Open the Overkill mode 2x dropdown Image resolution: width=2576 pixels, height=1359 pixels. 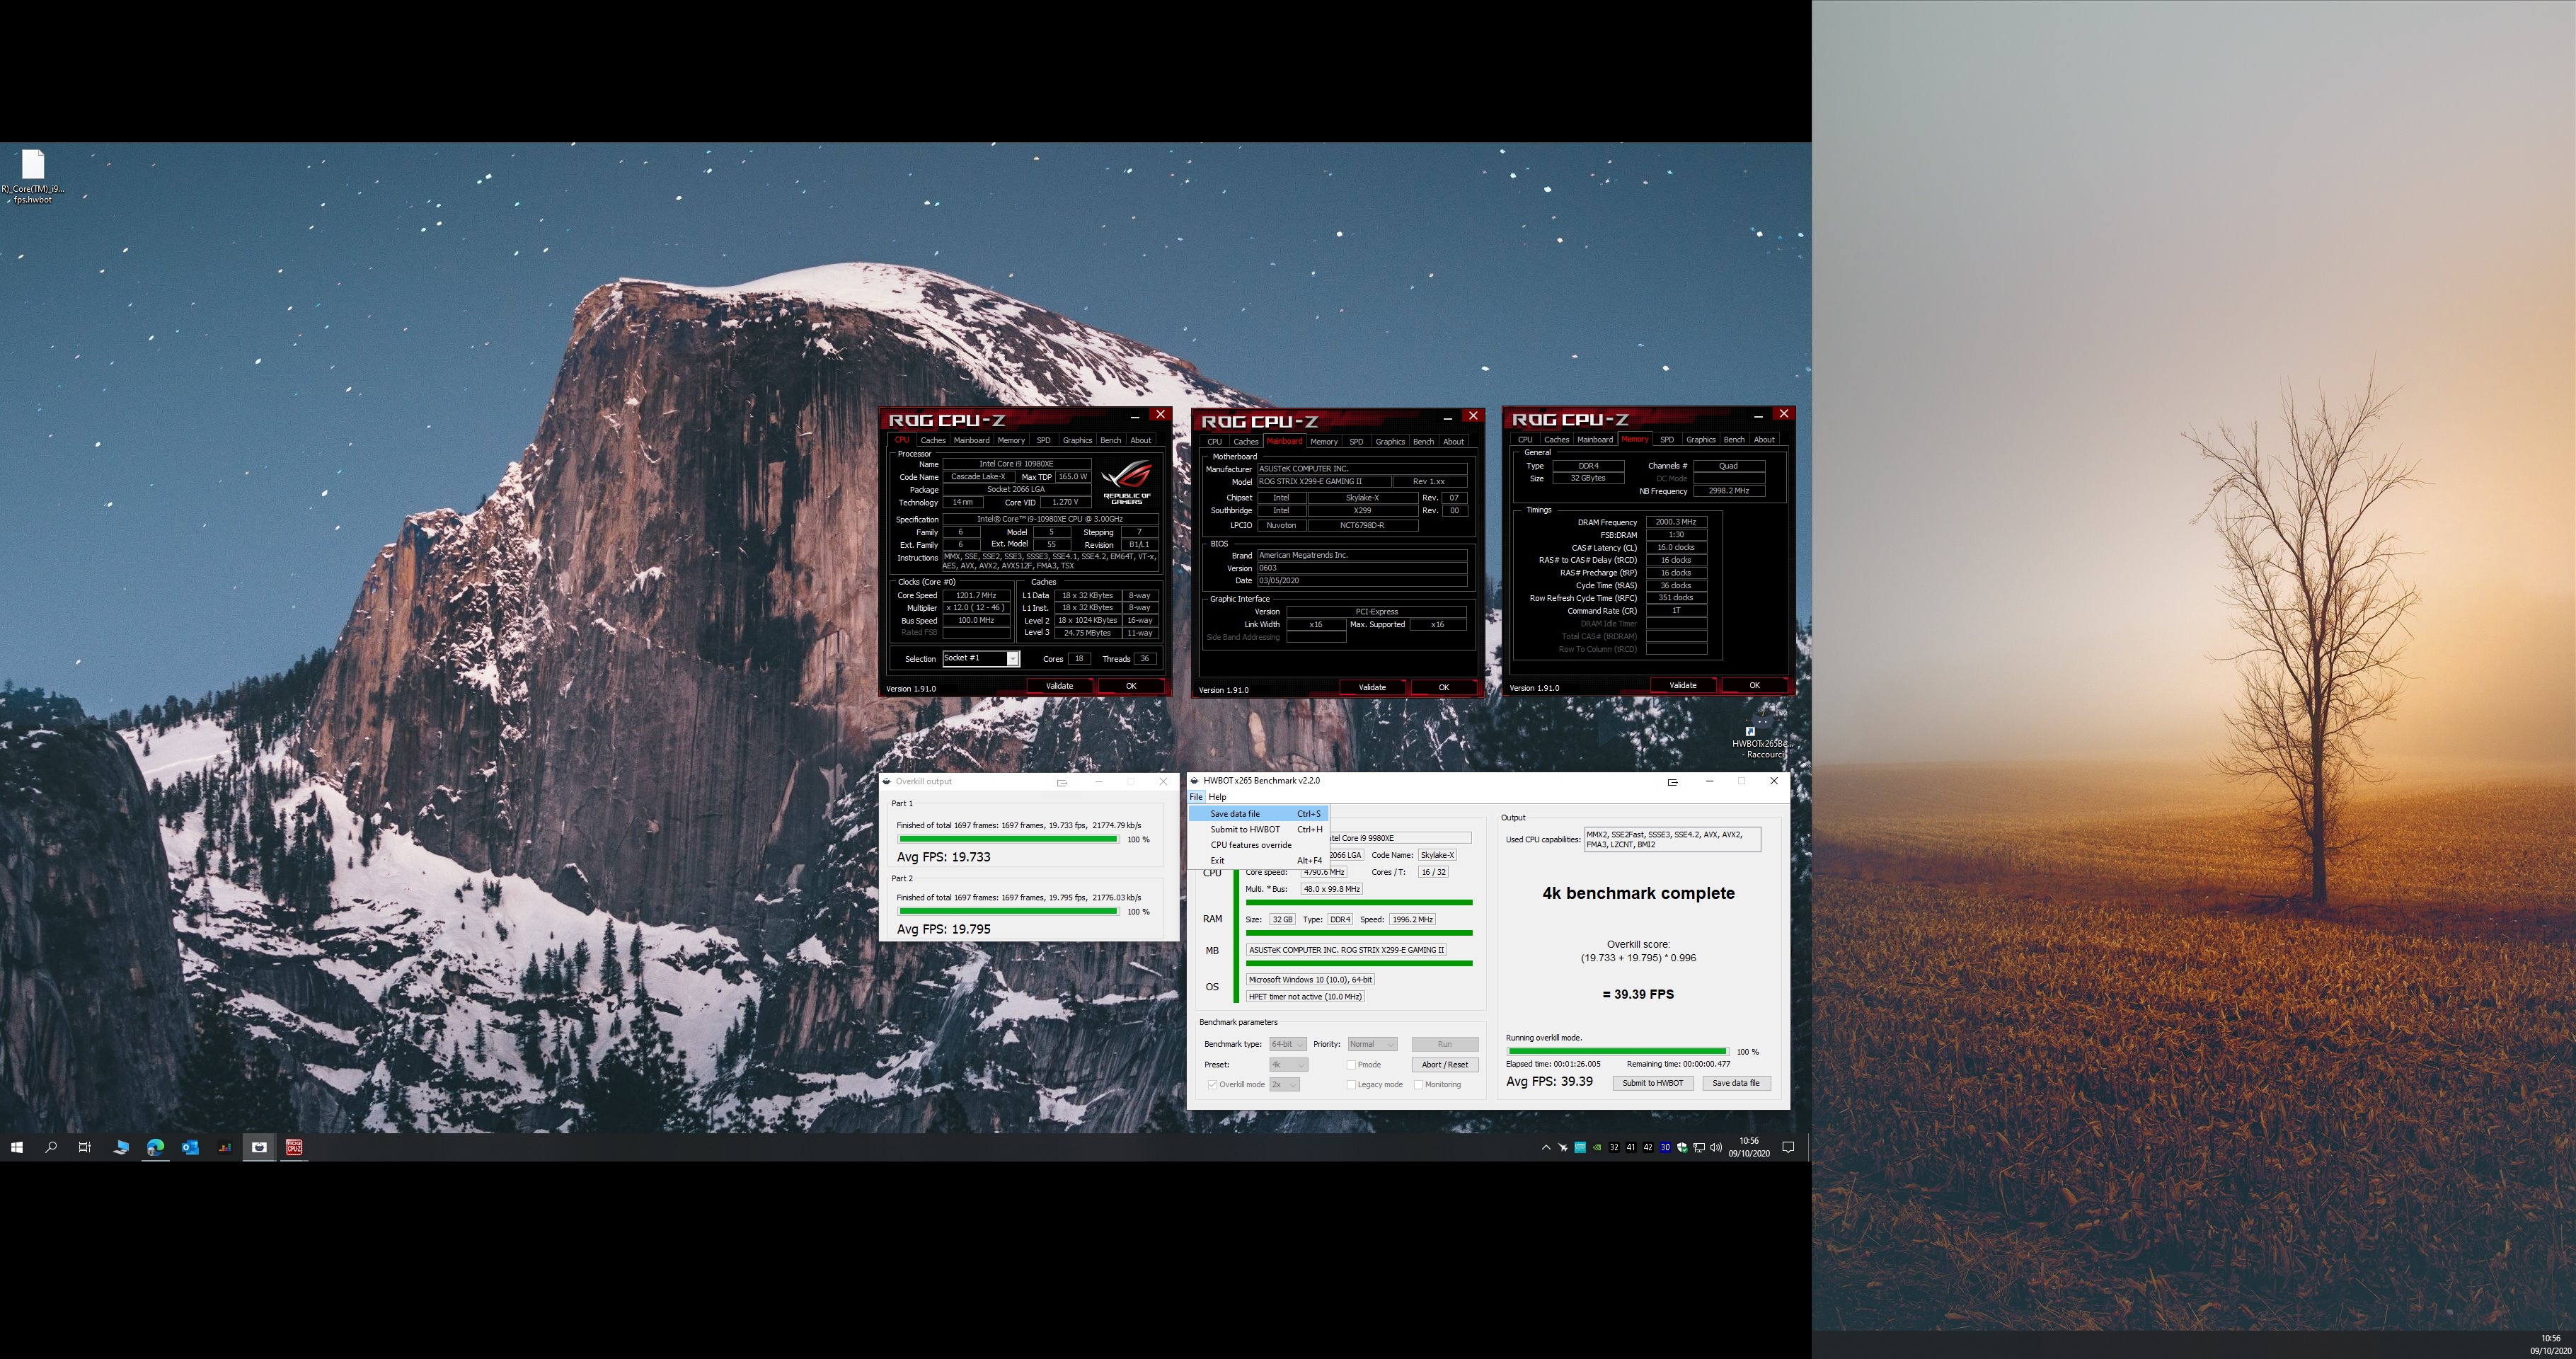[x=1284, y=1085]
